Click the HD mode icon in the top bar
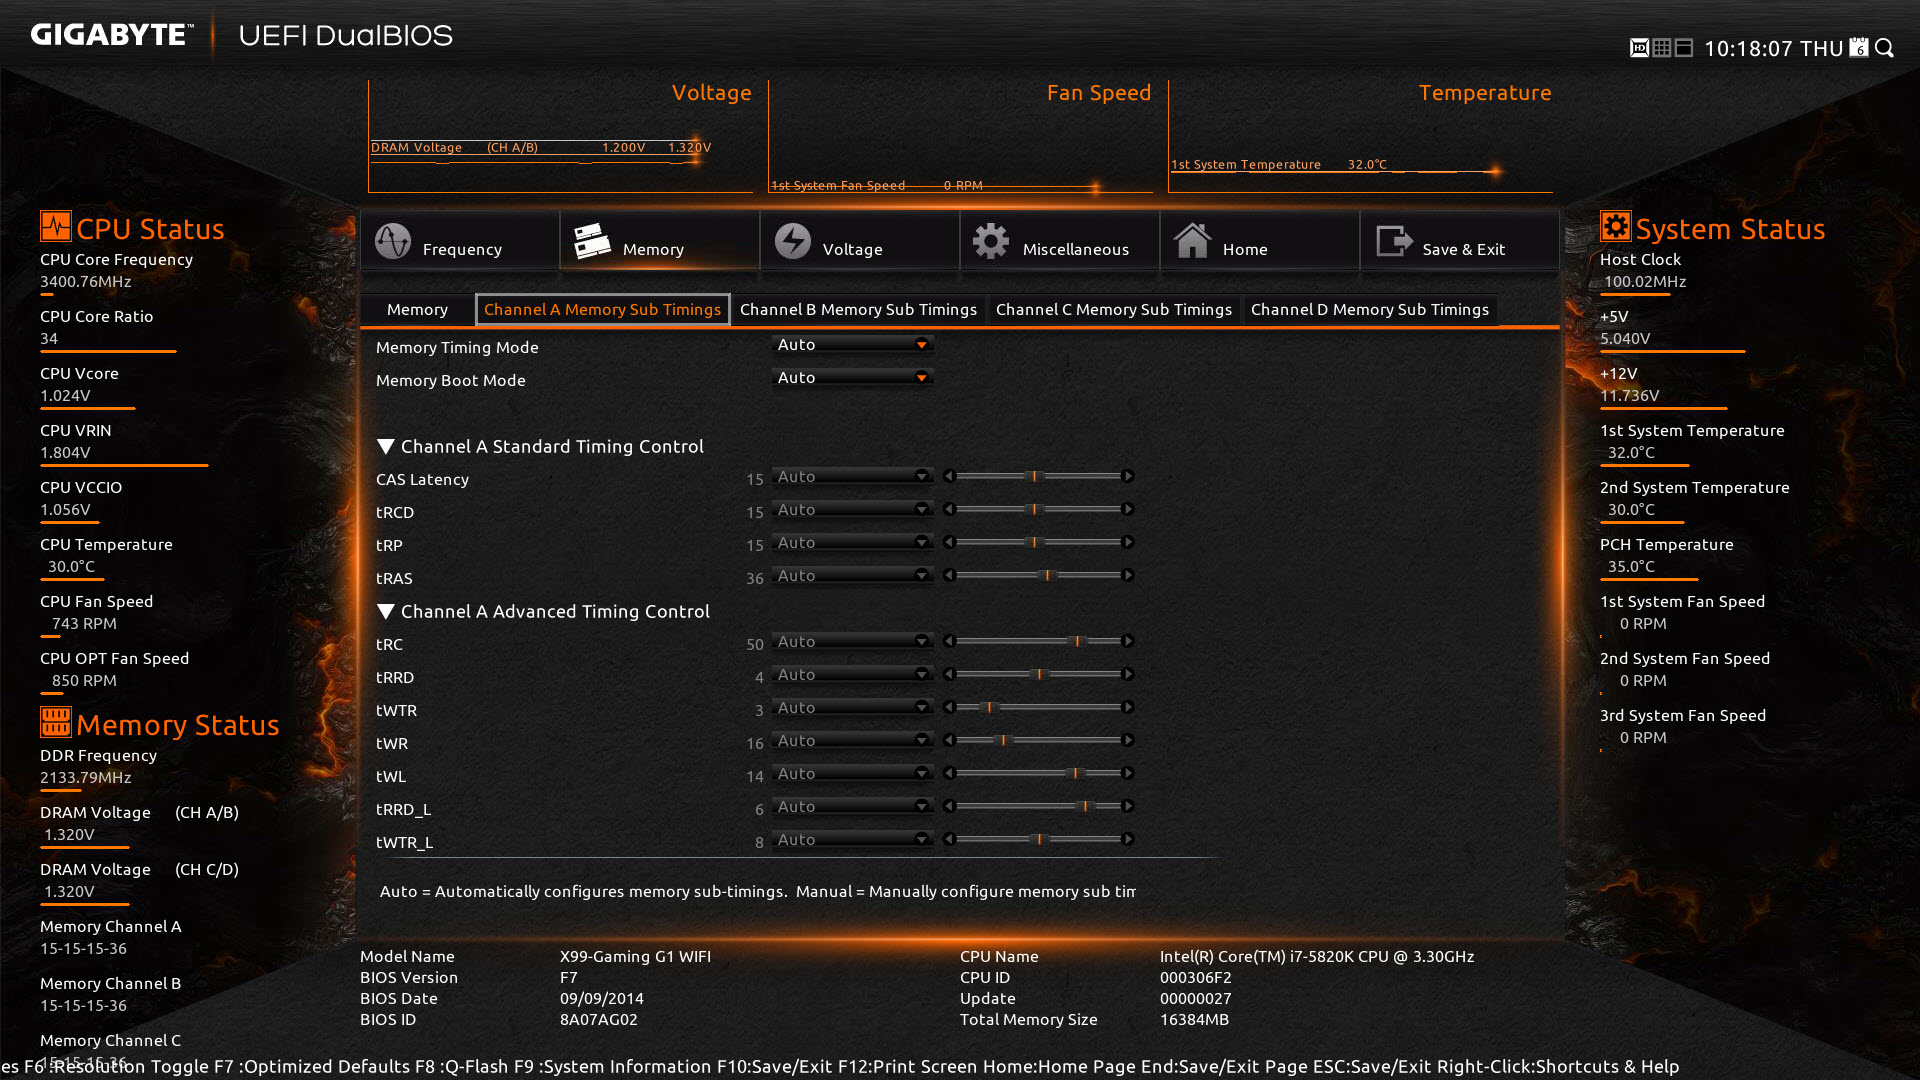The width and height of the screenshot is (1920, 1080). point(1639,48)
